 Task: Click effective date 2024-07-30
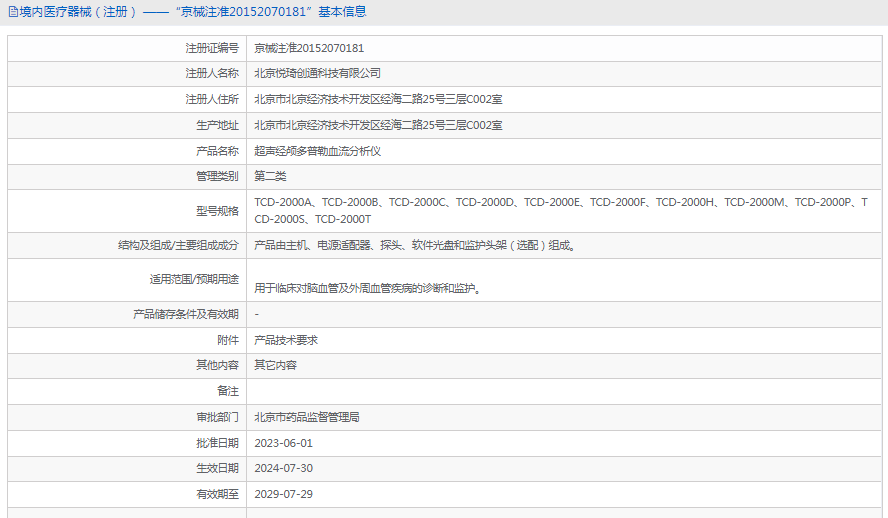coord(283,468)
